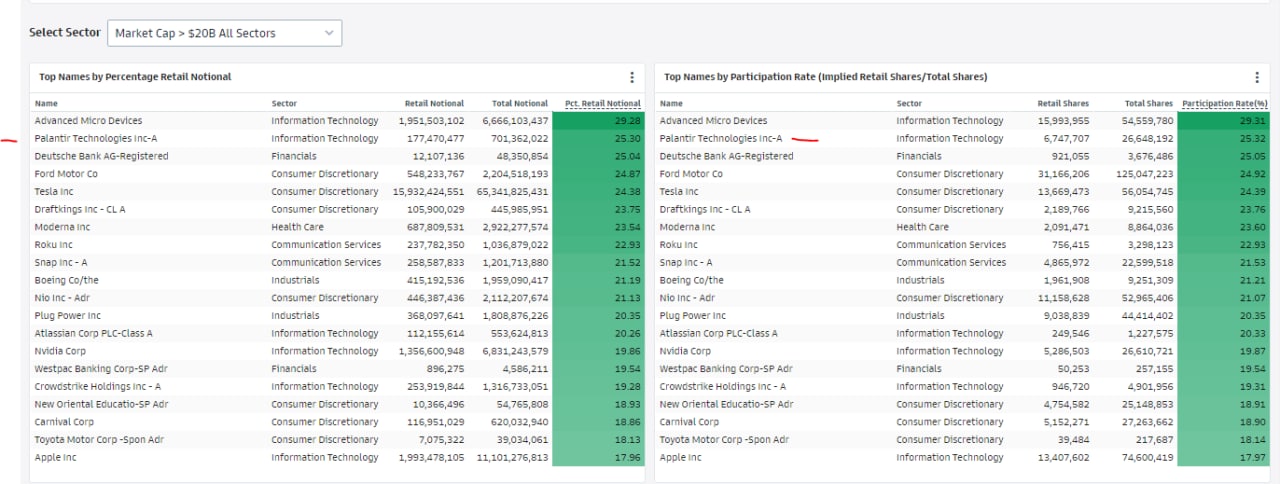The image size is (1280, 484).
Task: Select Apple Inc in right table
Action: 681,457
